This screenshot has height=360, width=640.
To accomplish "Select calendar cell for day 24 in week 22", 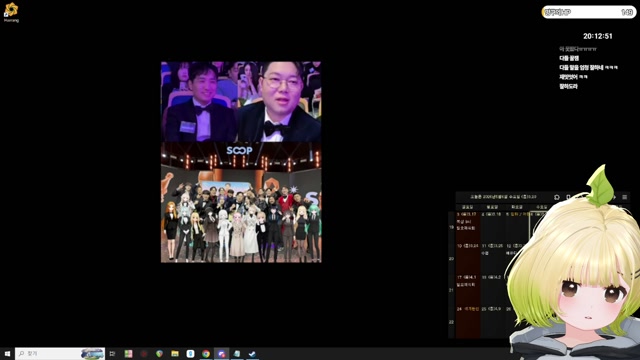I will pos(468,322).
